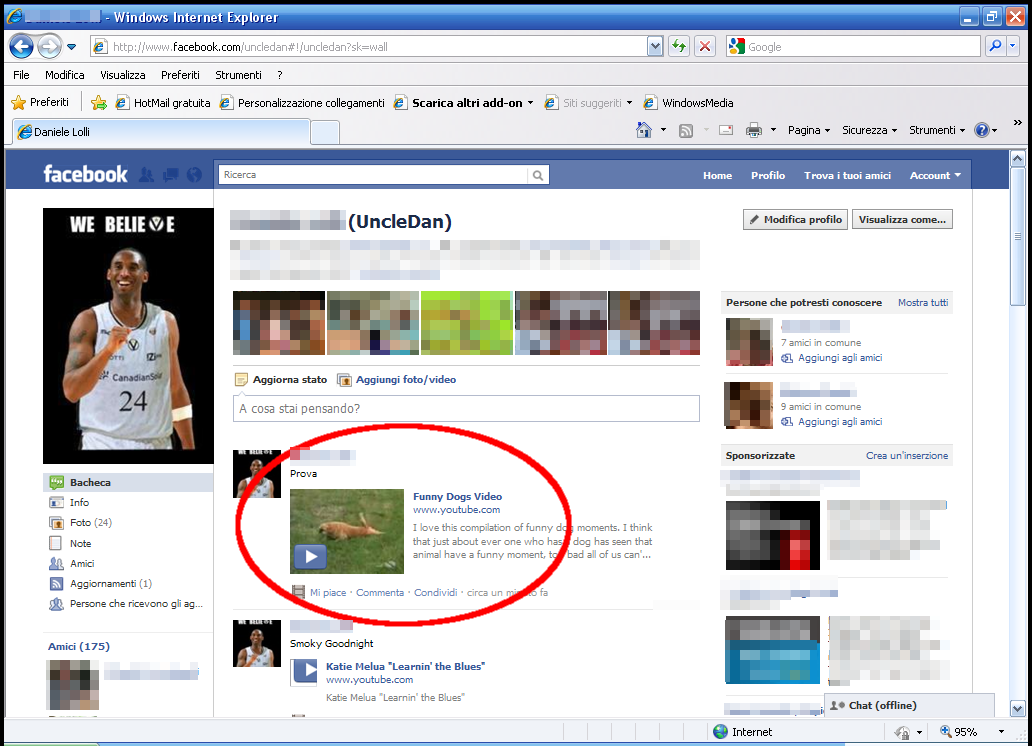Open the Bacheca section in the sidebar
Viewport: 1032px width, 746px height.
[x=128, y=483]
